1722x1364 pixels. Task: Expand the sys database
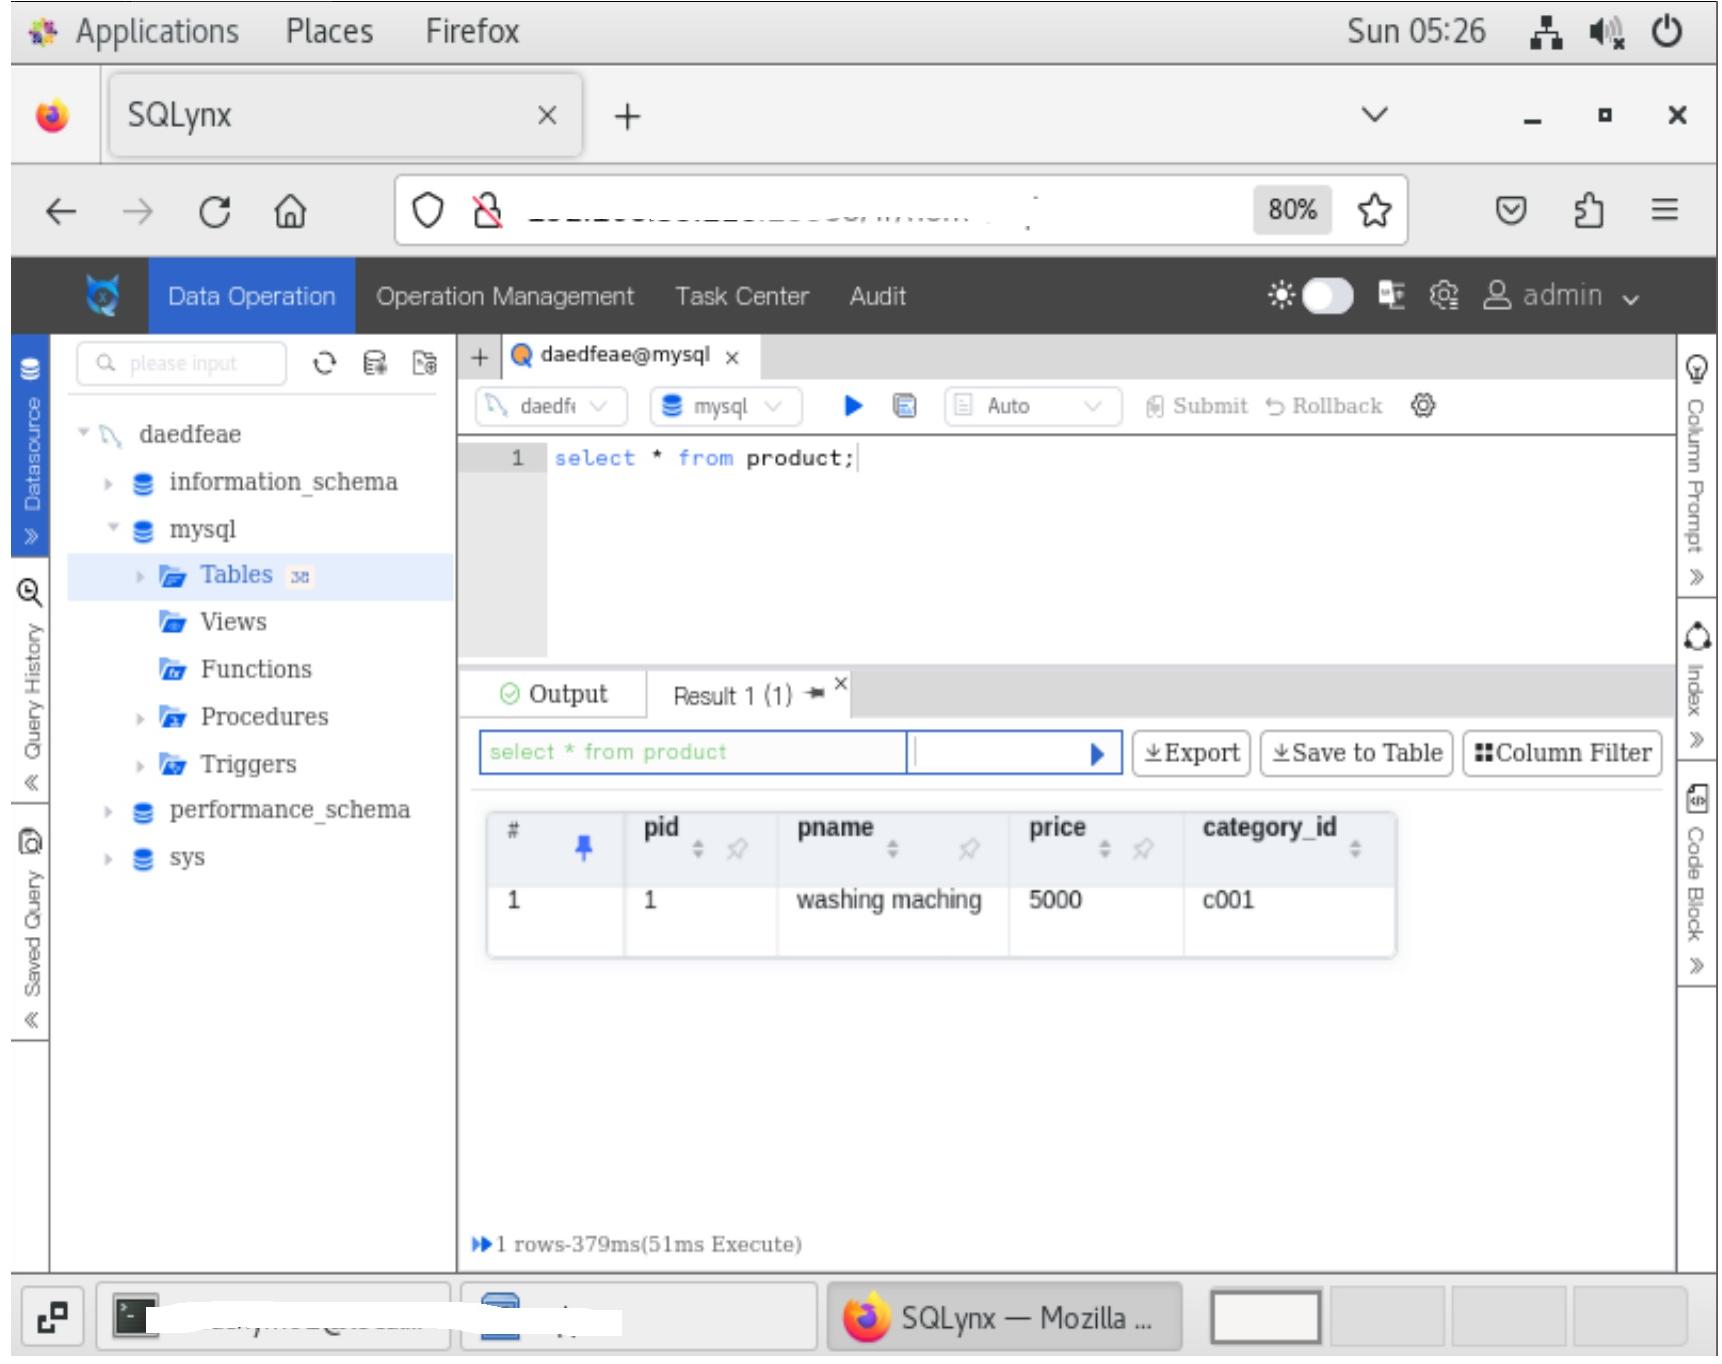click(108, 859)
